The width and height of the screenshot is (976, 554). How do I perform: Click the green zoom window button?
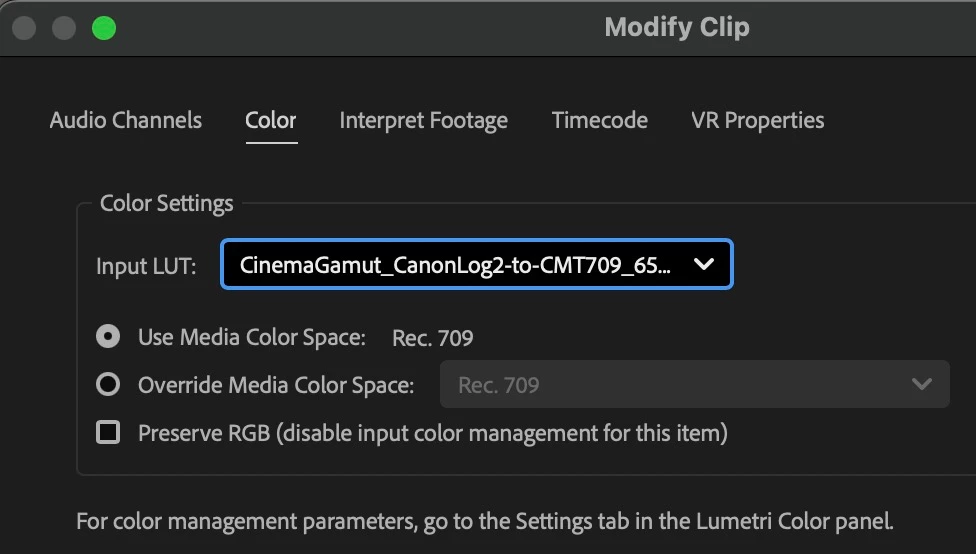[104, 28]
